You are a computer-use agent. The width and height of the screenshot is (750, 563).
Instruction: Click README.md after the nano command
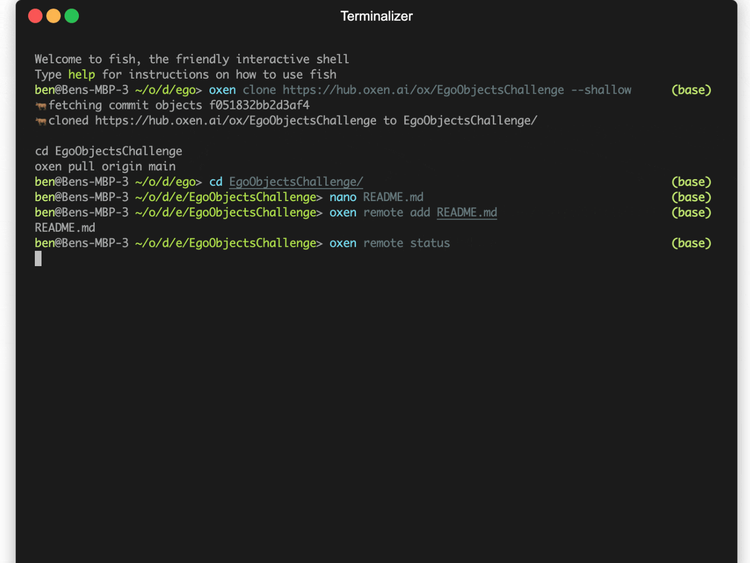point(393,197)
